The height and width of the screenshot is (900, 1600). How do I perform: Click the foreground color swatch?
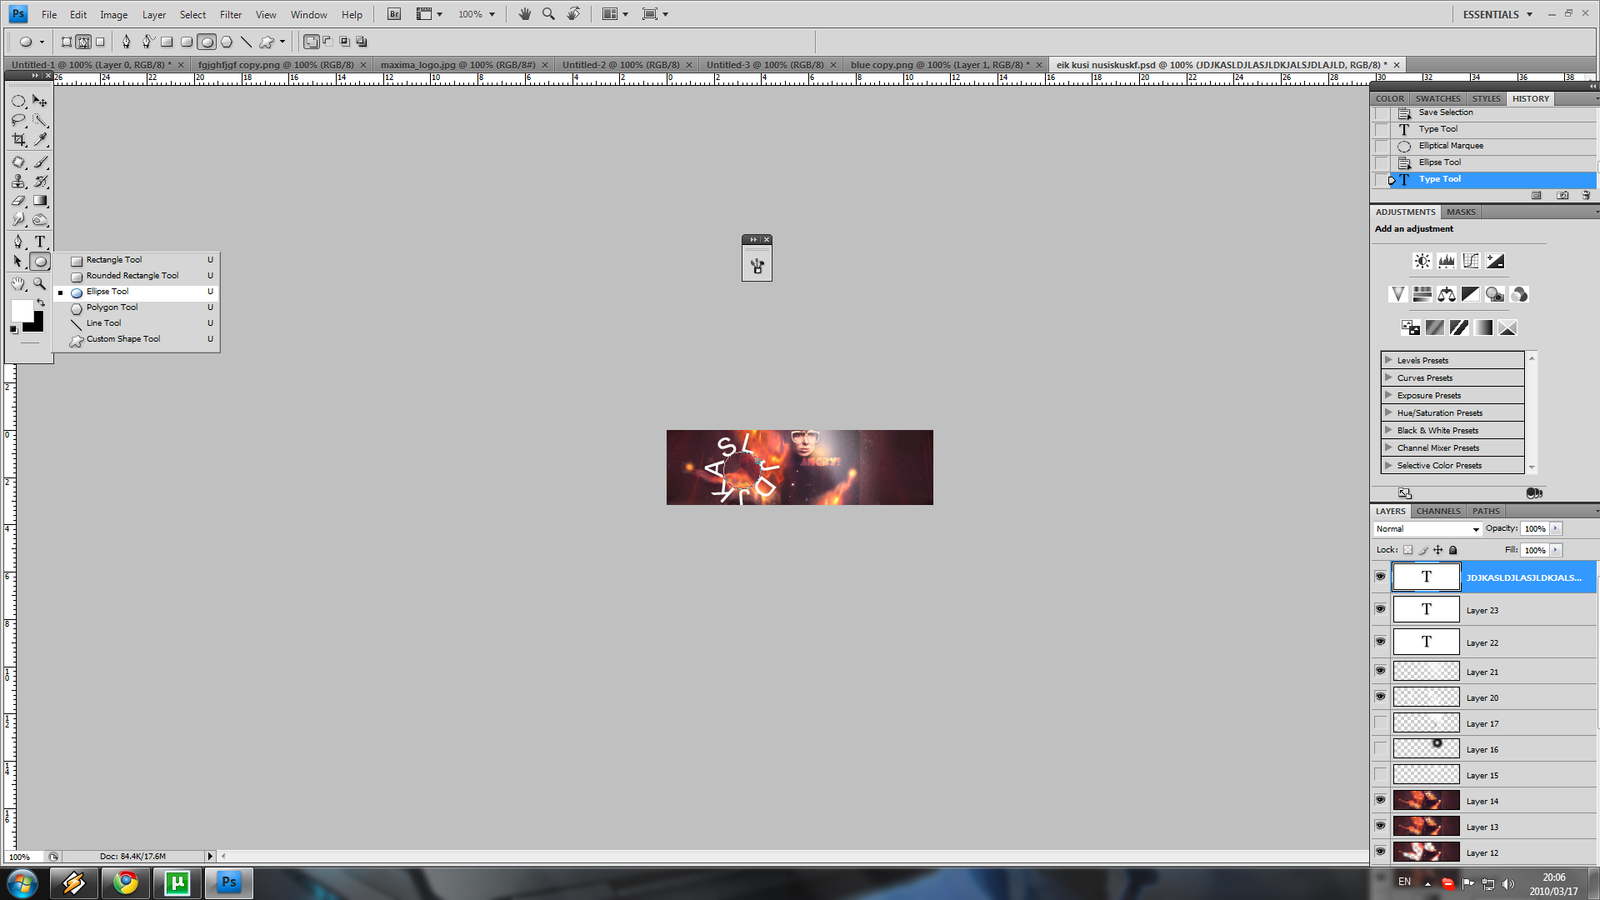coord(21,311)
